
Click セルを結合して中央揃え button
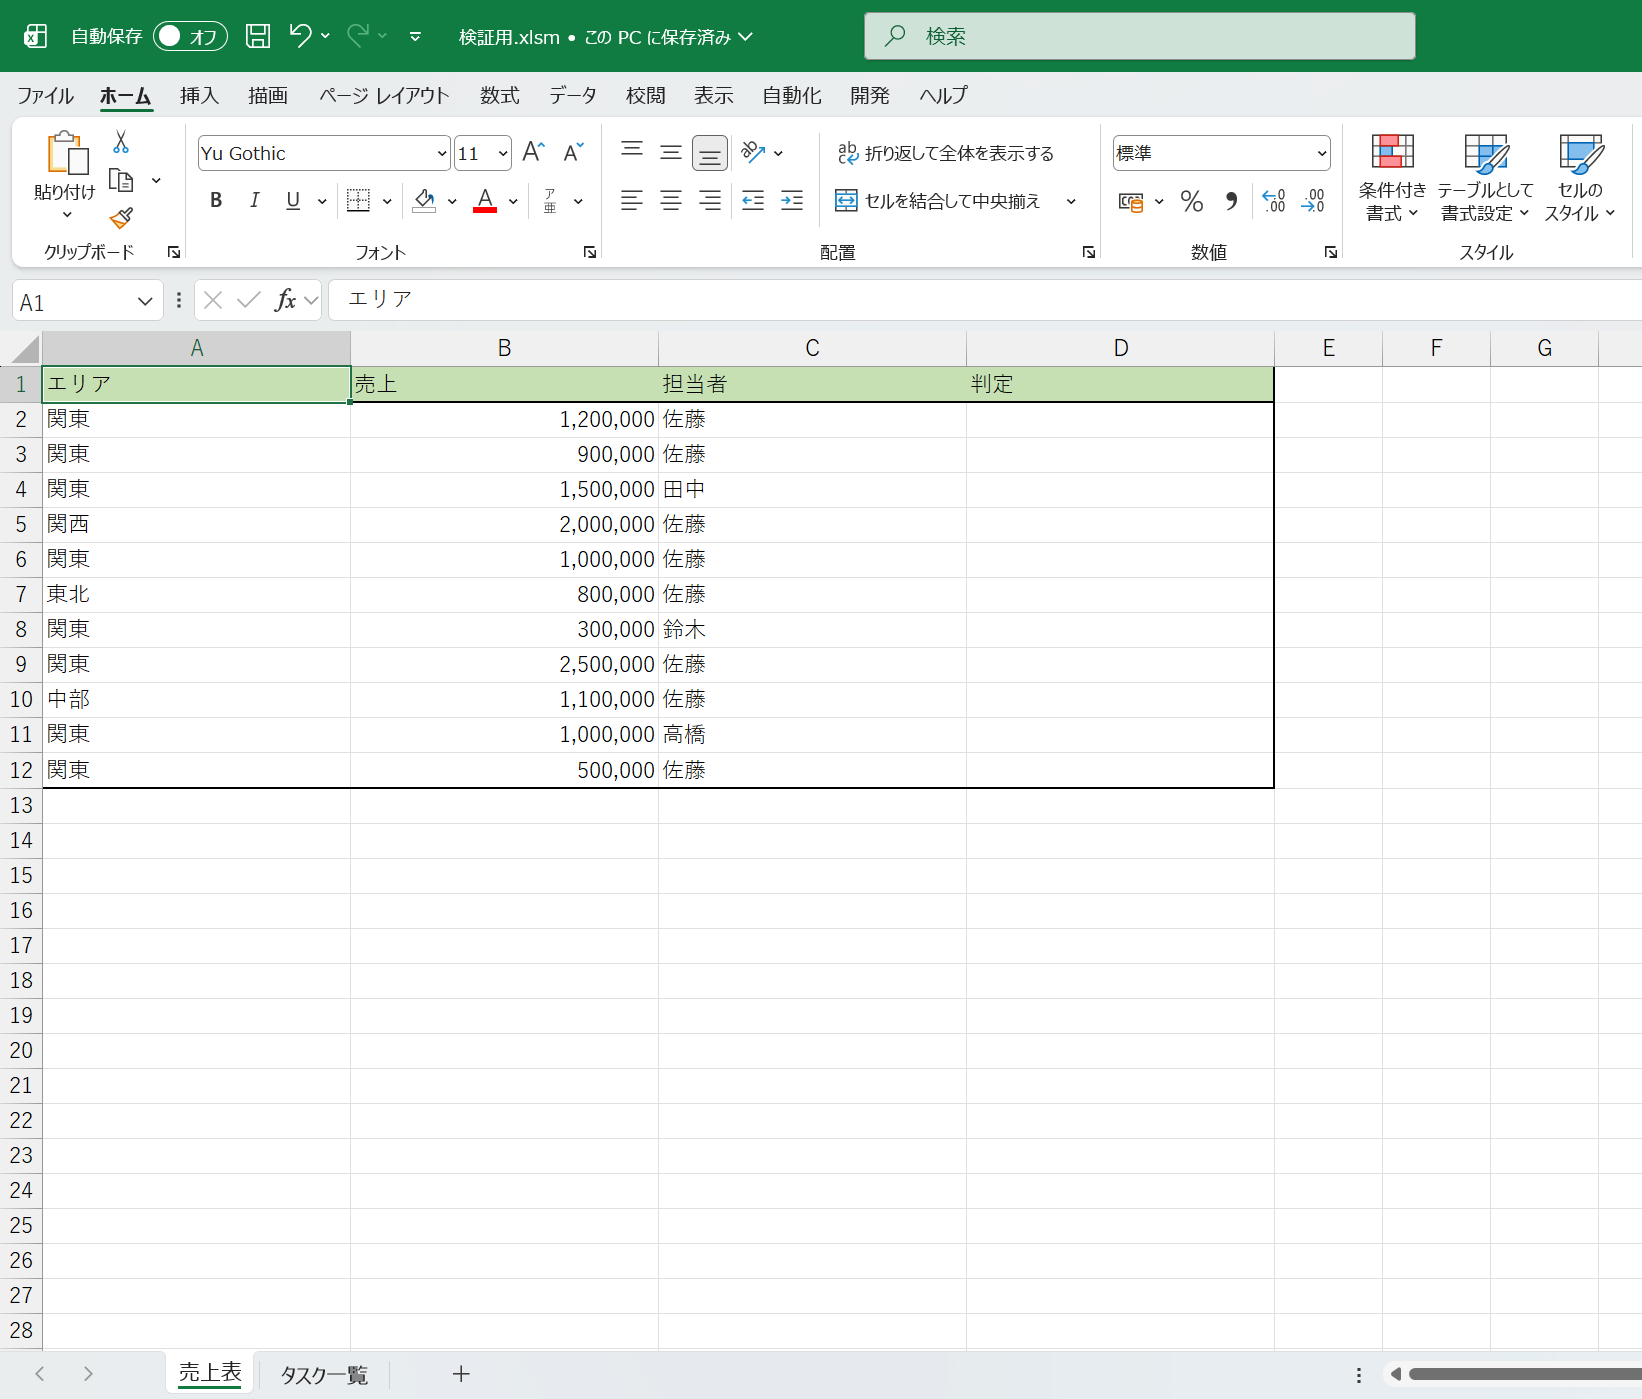coord(938,201)
